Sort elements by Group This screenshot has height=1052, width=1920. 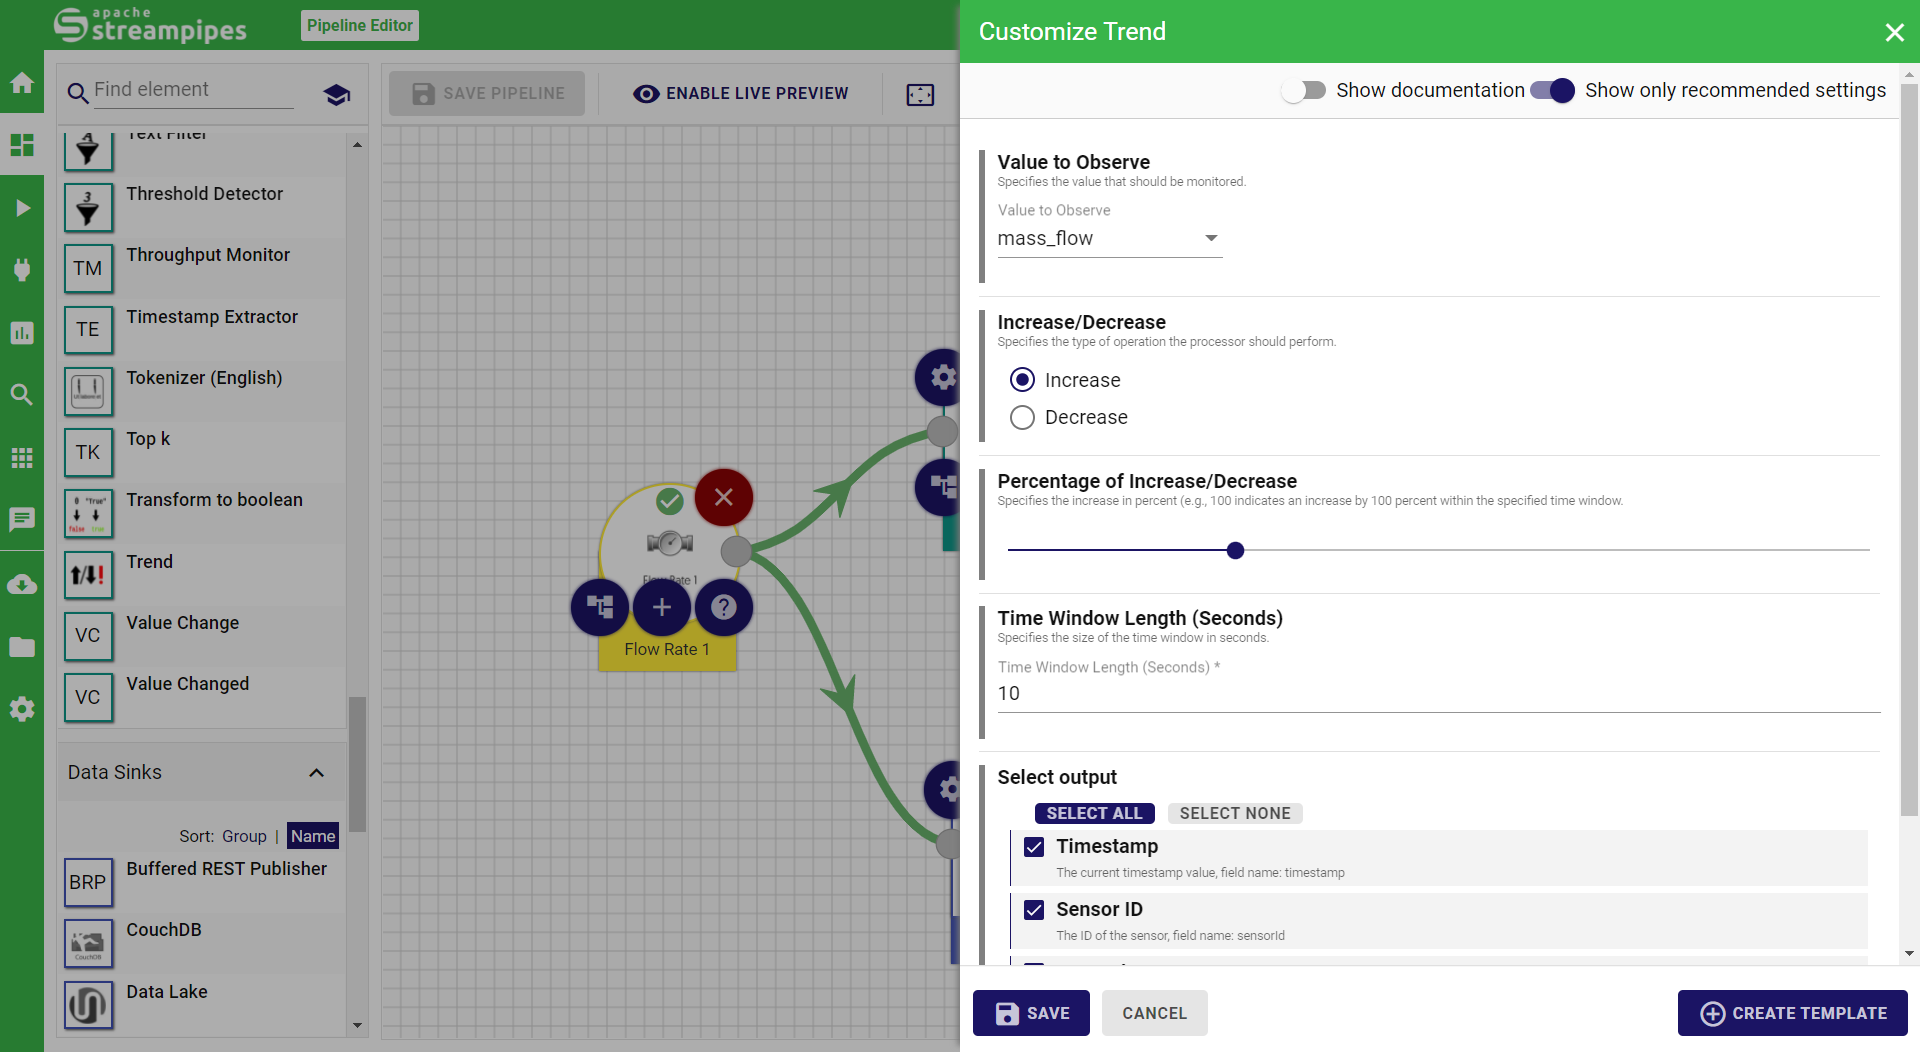tap(244, 836)
